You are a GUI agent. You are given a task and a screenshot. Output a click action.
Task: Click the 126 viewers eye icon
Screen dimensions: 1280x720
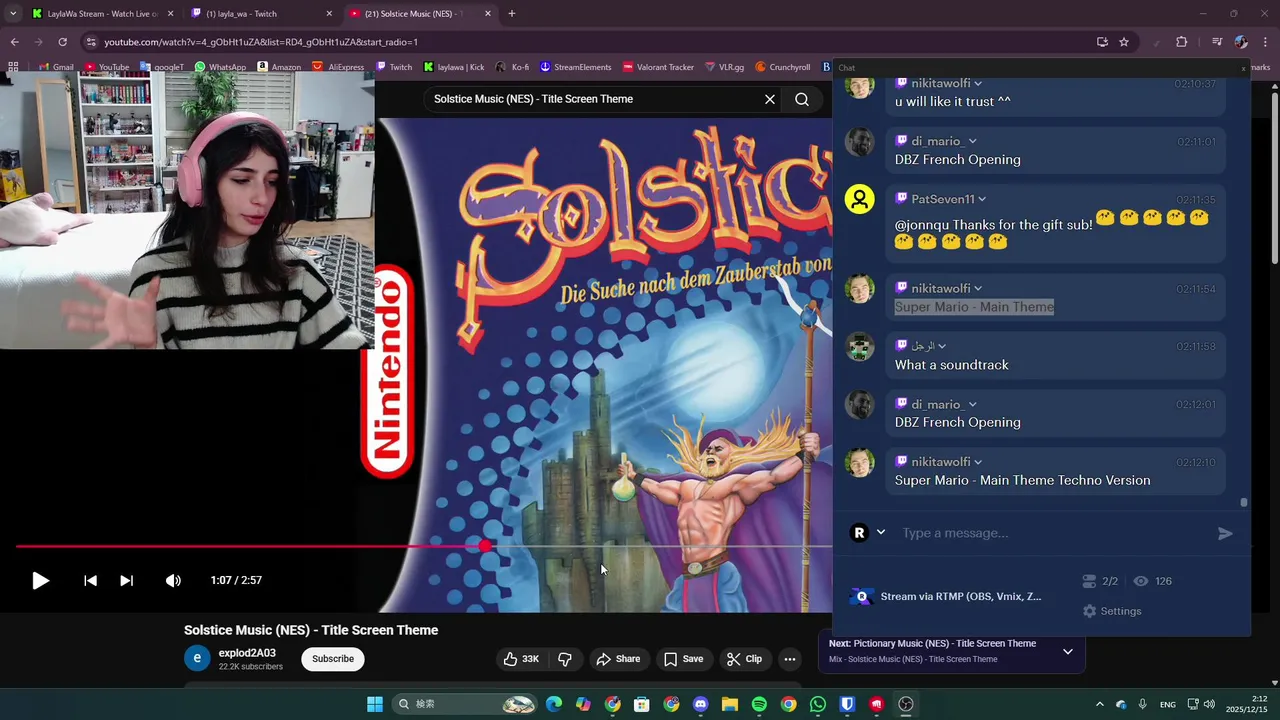click(x=1140, y=581)
